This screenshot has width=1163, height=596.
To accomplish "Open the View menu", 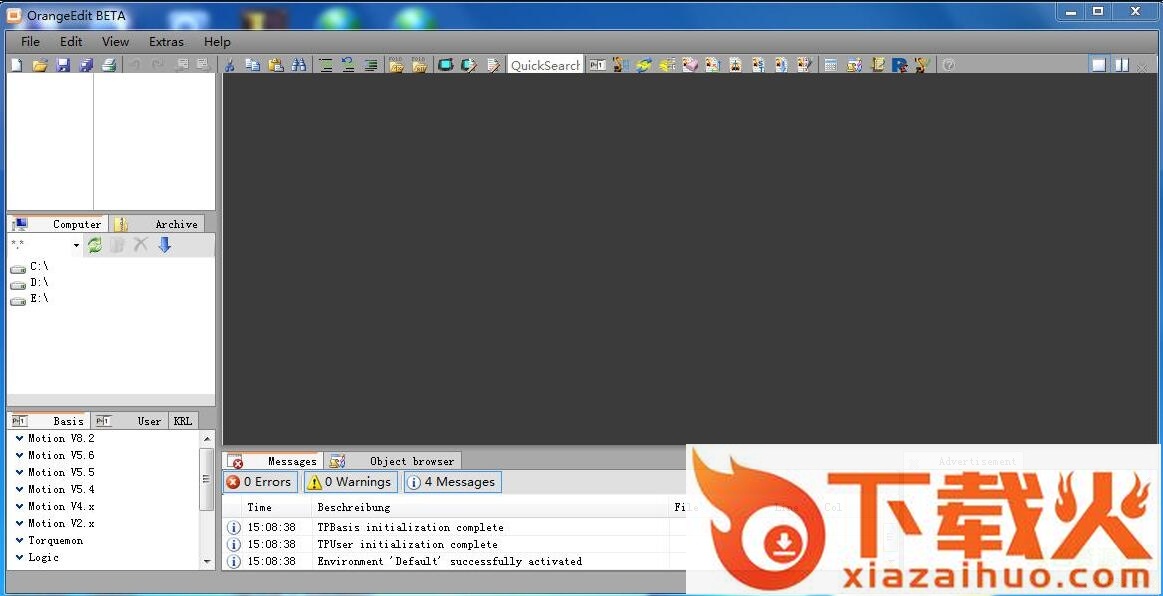I will tap(115, 42).
